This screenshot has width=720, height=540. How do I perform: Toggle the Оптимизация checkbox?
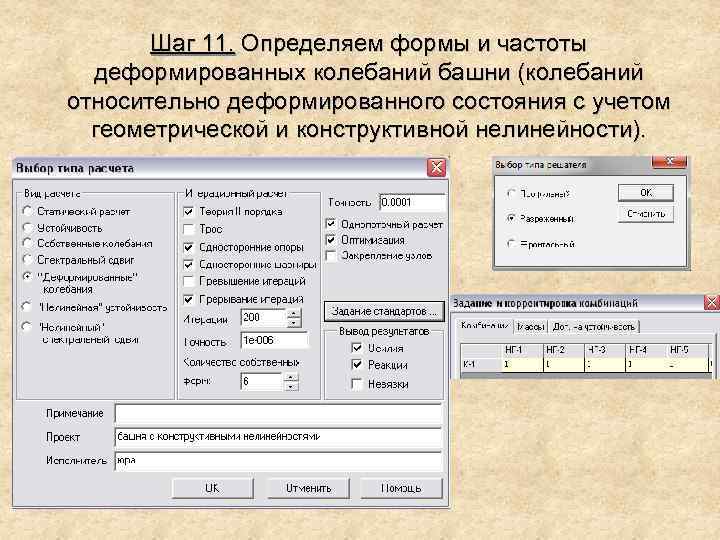pyautogui.click(x=331, y=240)
